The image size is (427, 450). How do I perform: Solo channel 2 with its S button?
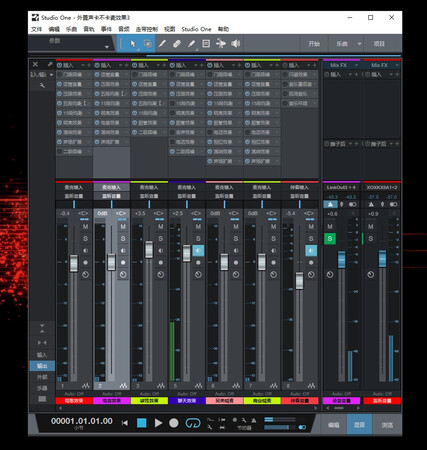[123, 239]
